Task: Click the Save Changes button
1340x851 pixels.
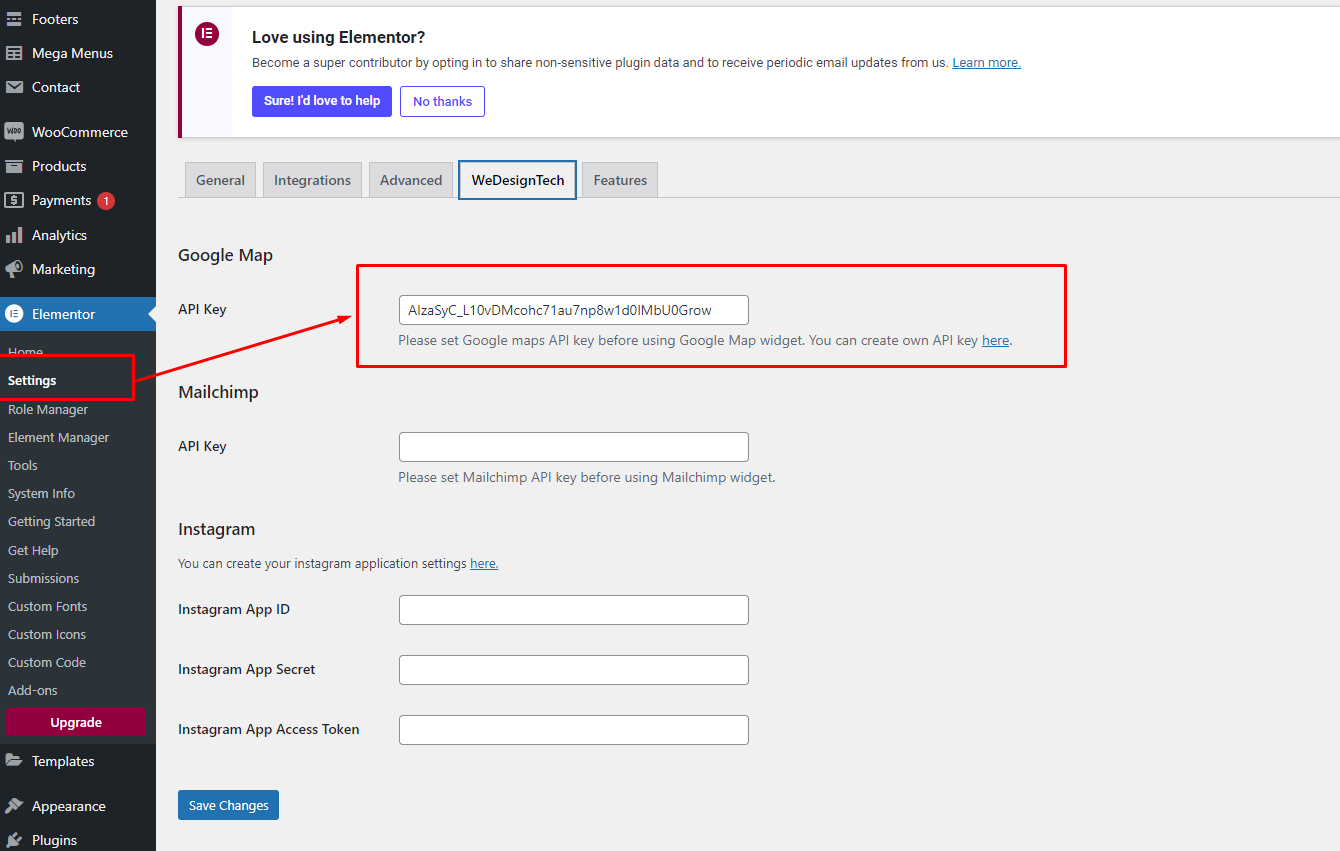Action: point(228,805)
